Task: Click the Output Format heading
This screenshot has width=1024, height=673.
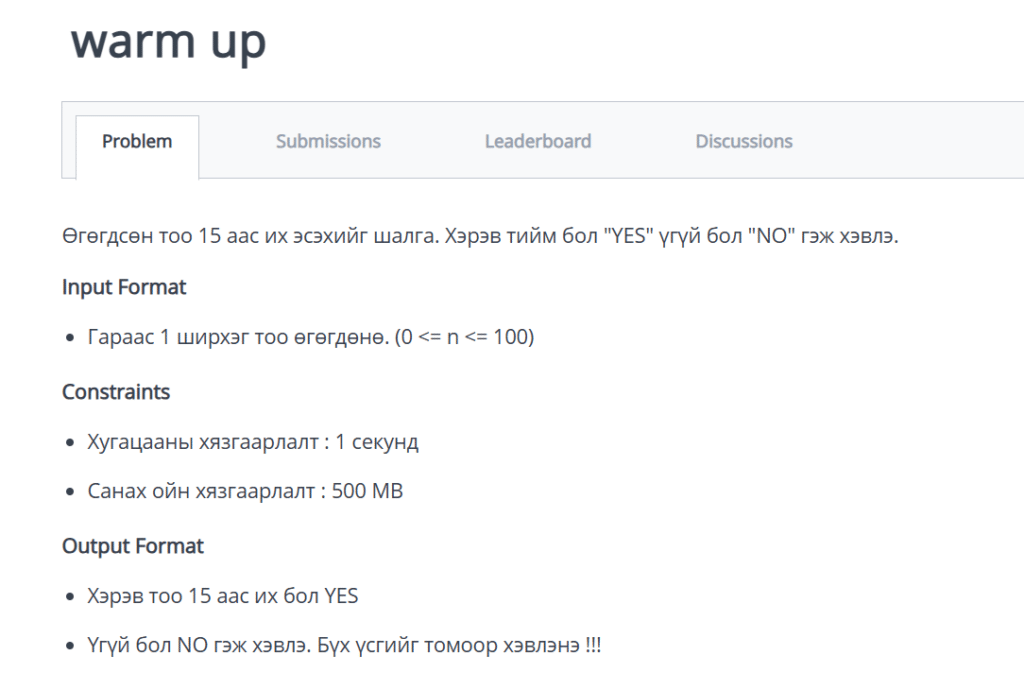Action: coord(133,546)
